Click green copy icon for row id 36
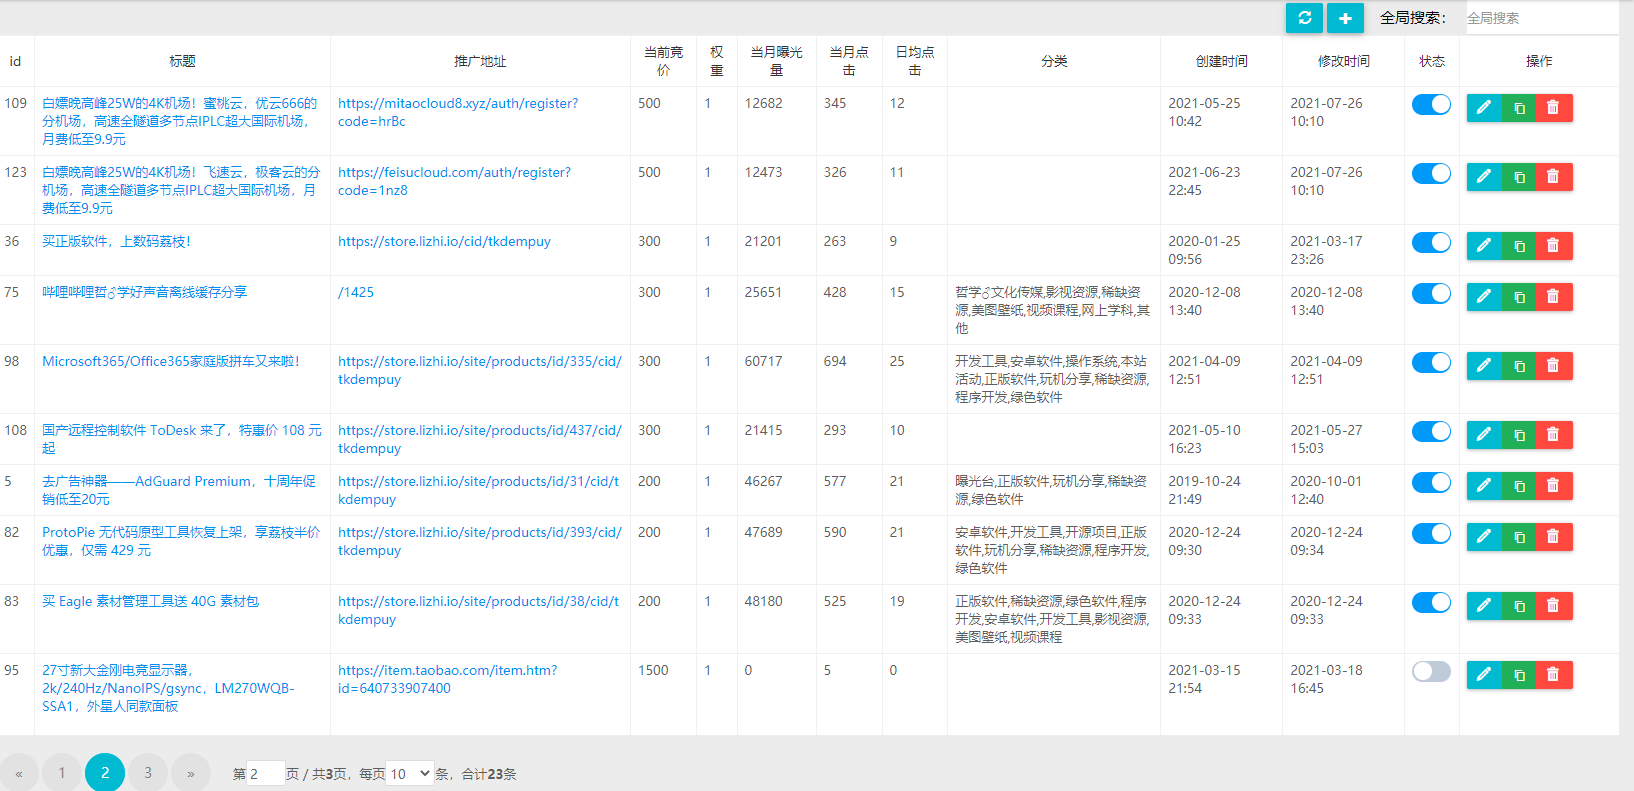The width and height of the screenshot is (1634, 791). (x=1519, y=246)
